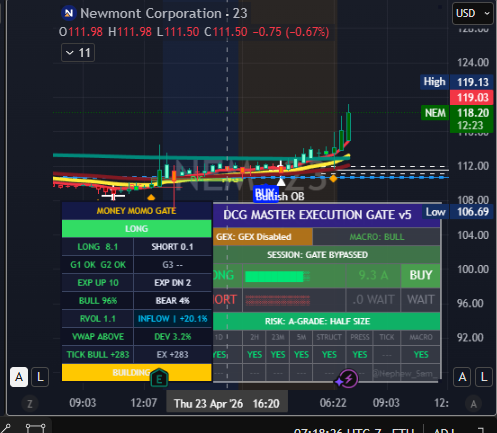Screen dimensions: 497x433
Task: Click the red short strength progress bar
Action: pos(277,300)
